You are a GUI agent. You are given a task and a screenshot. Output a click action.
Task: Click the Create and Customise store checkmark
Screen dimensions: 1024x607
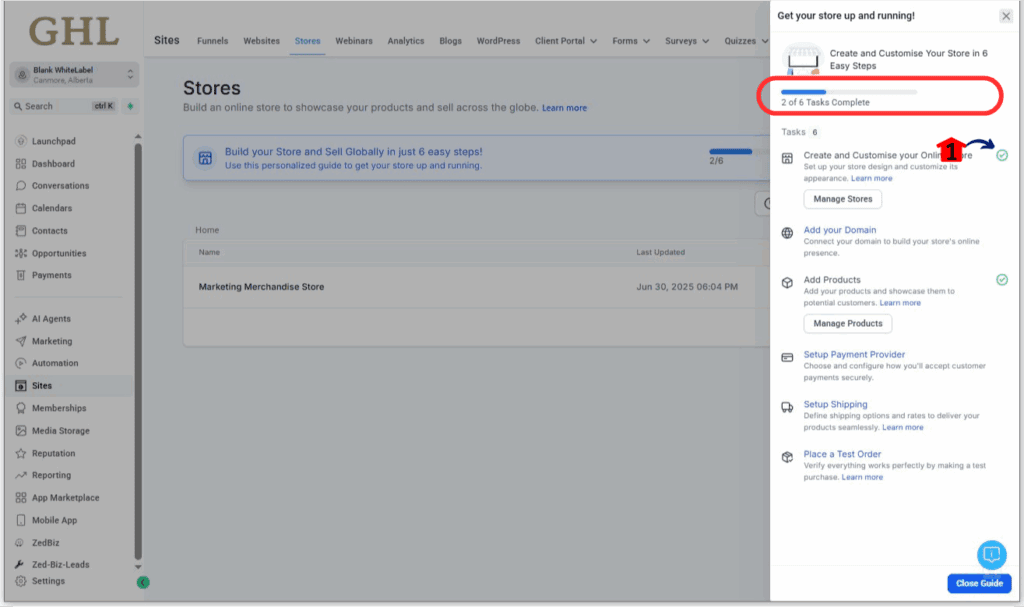(x=1002, y=156)
